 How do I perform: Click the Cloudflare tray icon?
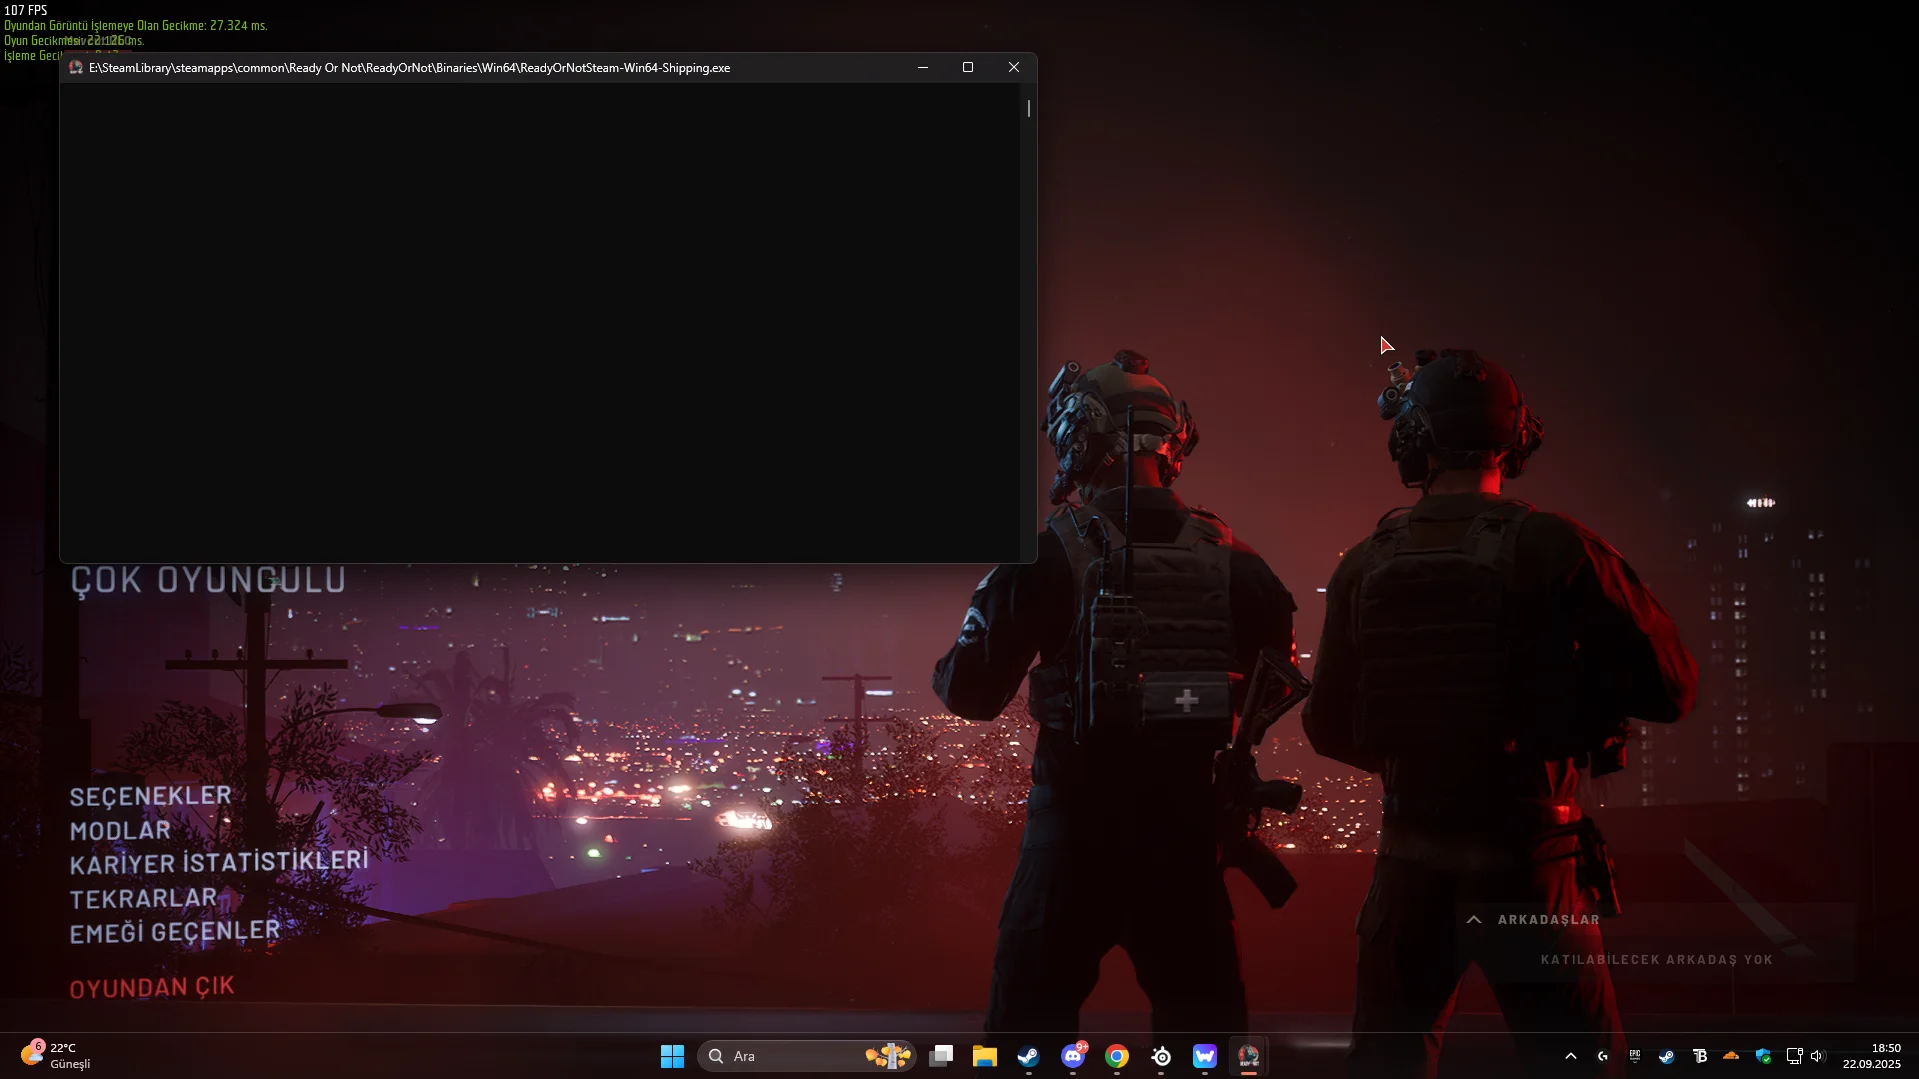click(x=1731, y=1056)
